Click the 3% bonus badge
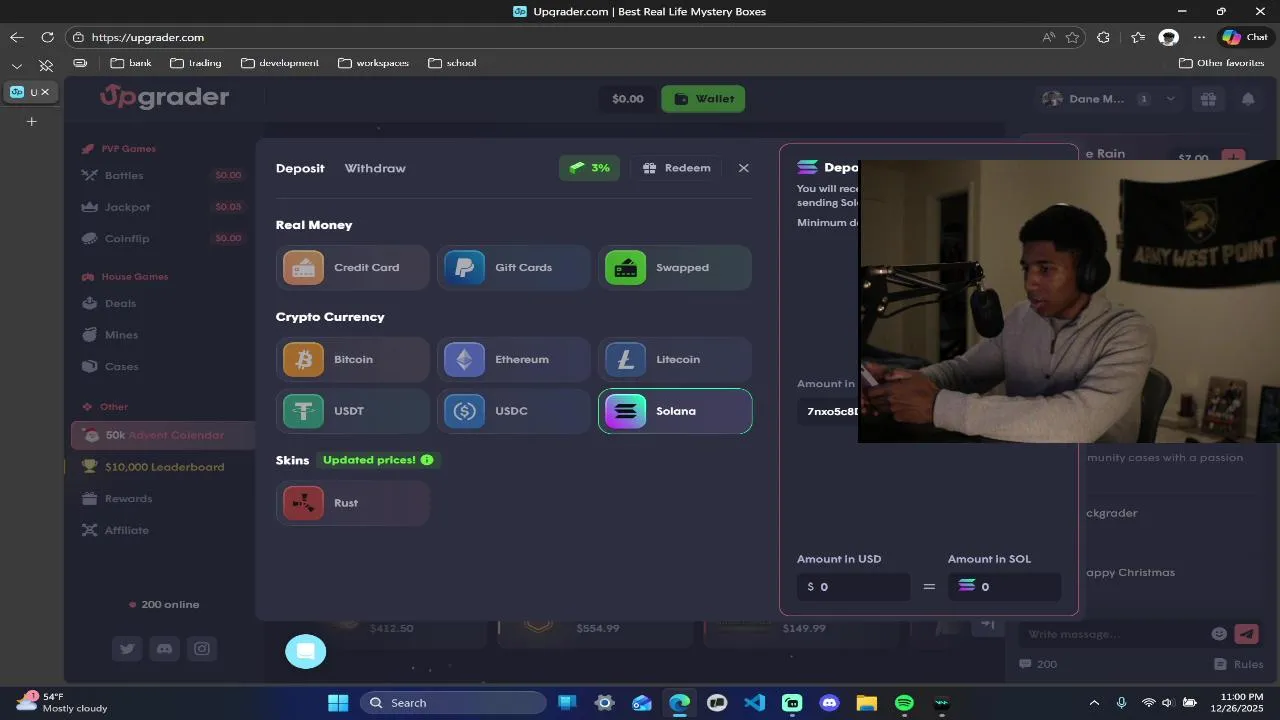The width and height of the screenshot is (1280, 720). point(589,168)
